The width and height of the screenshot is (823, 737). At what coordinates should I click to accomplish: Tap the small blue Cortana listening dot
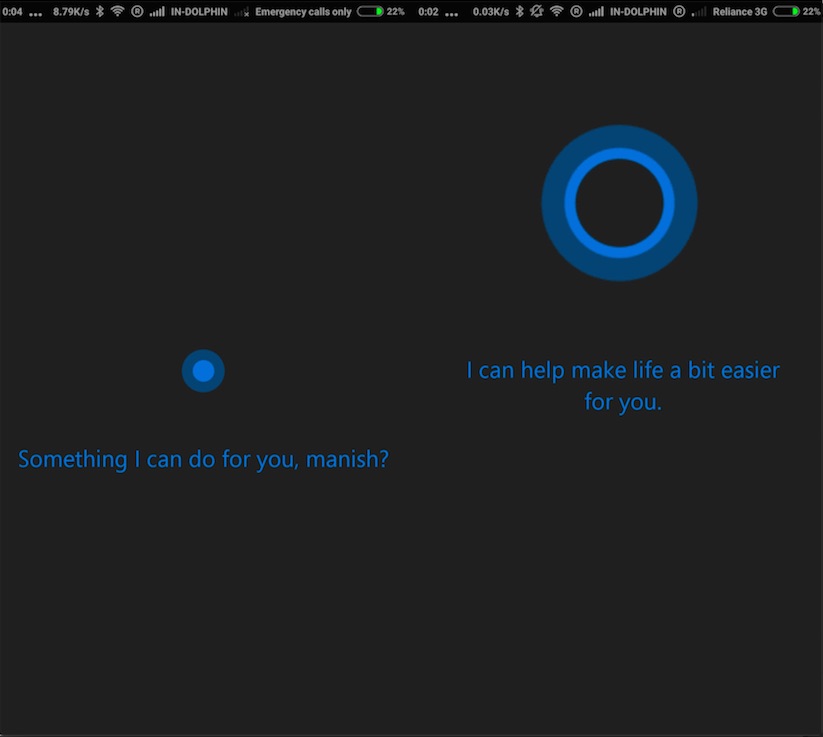203,370
